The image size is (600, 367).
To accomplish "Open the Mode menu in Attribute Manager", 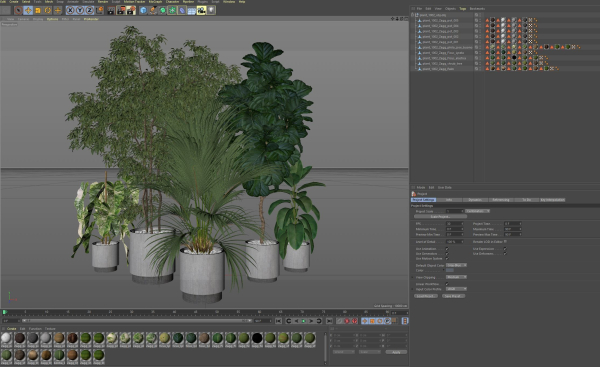I will click(421, 188).
